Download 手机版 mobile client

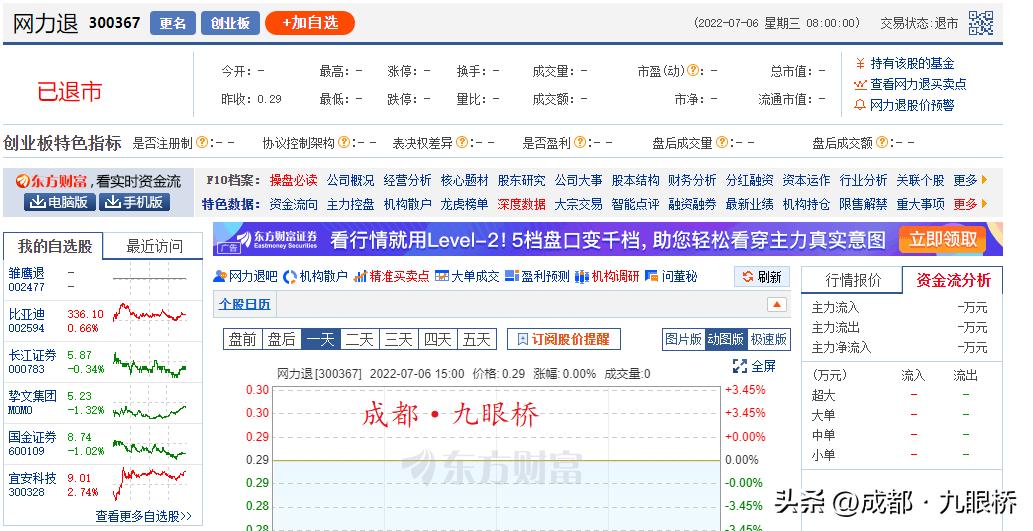pyautogui.click(x=134, y=202)
